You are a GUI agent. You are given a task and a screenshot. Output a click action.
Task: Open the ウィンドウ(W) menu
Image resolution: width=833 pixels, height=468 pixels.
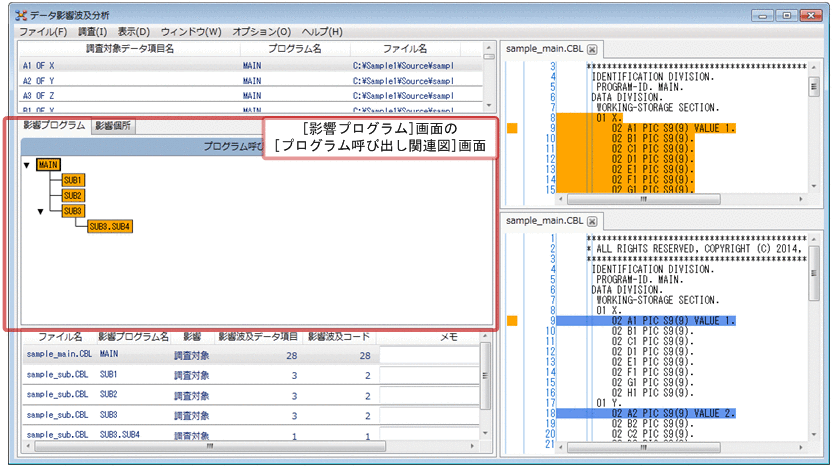pyautogui.click(x=191, y=32)
